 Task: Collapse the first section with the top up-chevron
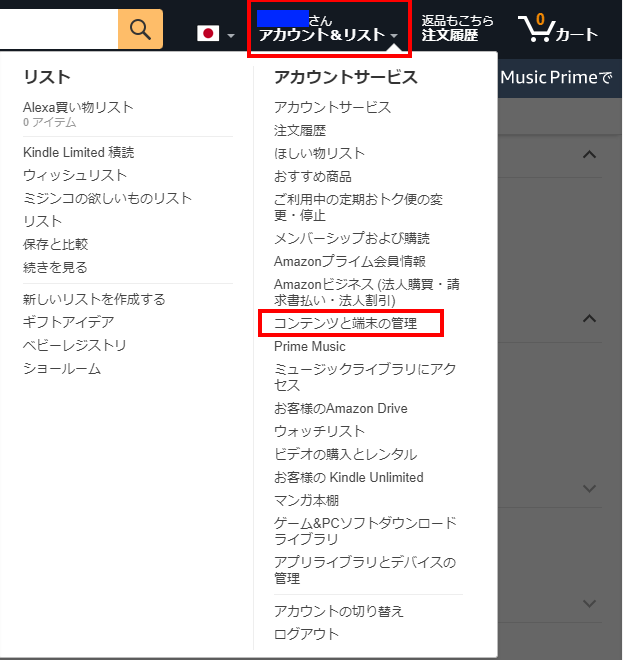point(589,154)
